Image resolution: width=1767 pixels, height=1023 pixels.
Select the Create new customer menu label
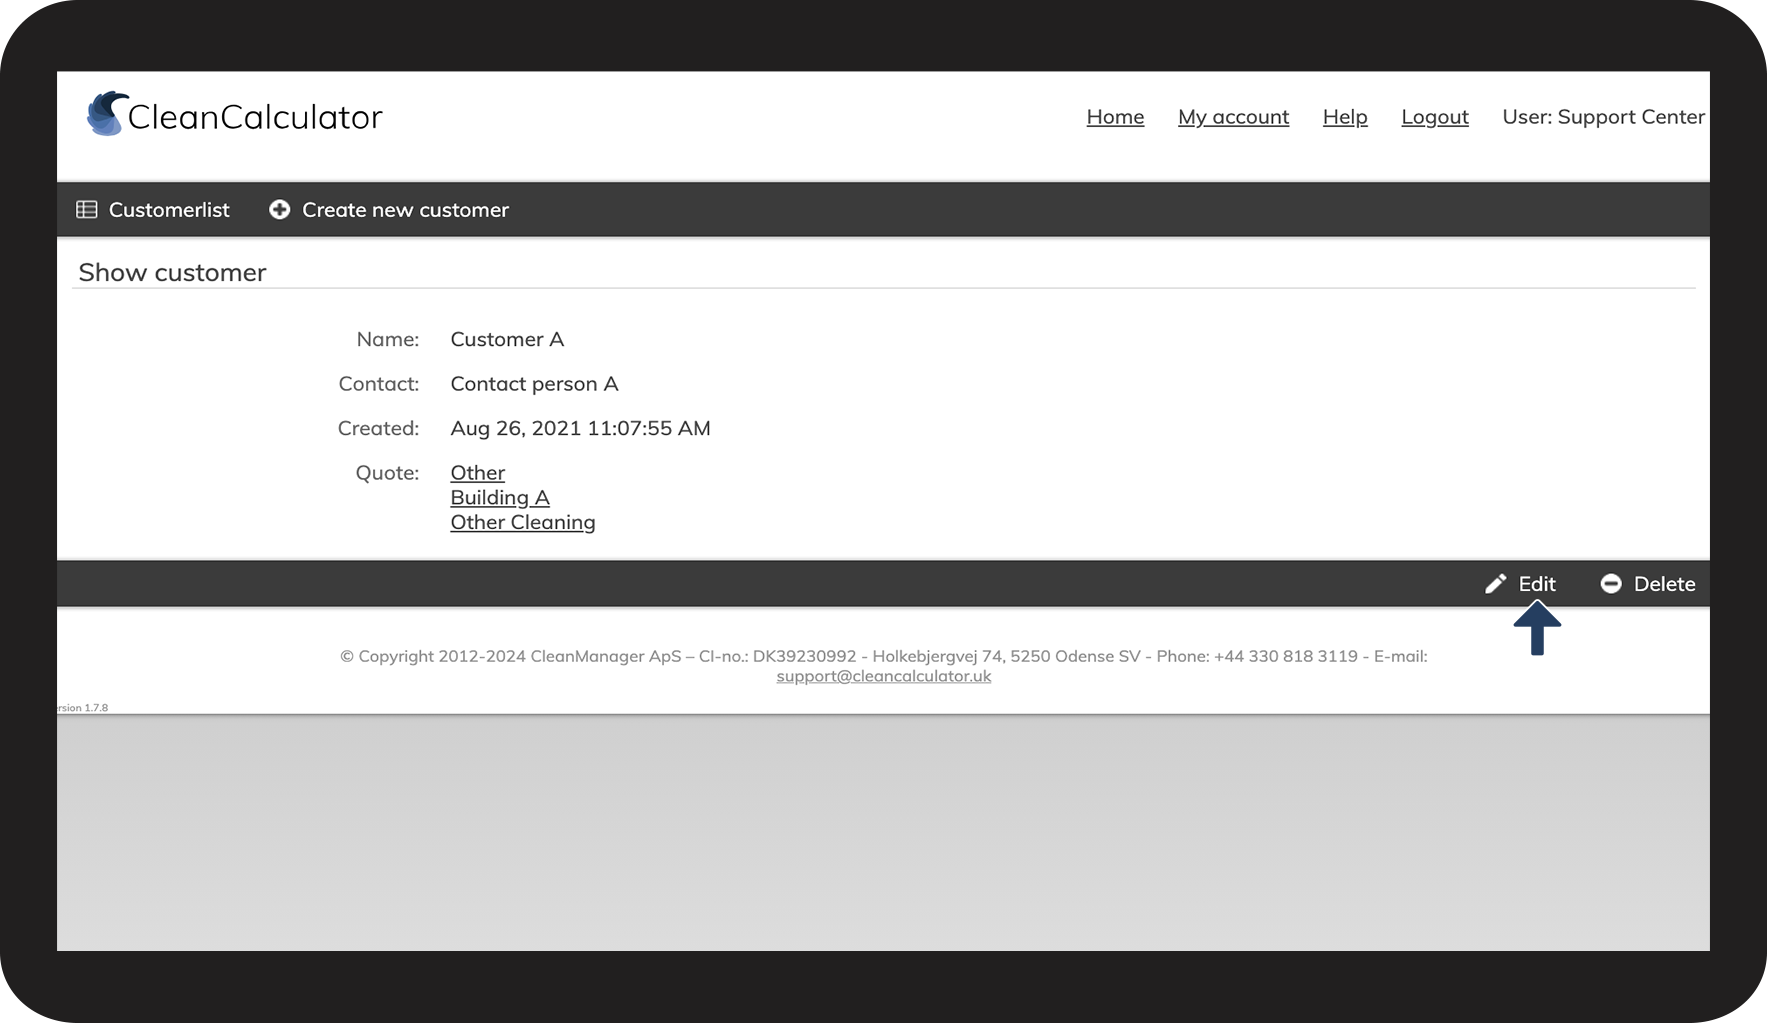405,210
